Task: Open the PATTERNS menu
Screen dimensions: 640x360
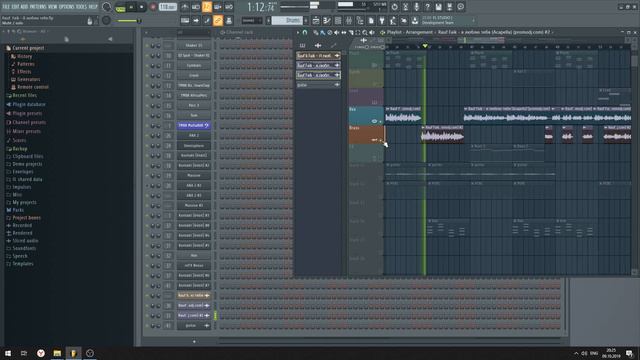Action: (x=38, y=7)
